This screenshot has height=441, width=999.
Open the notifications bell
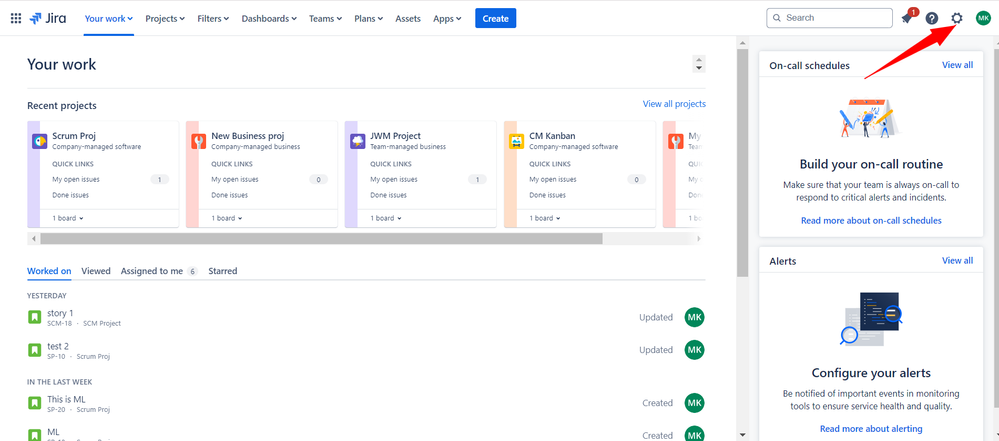tap(907, 18)
